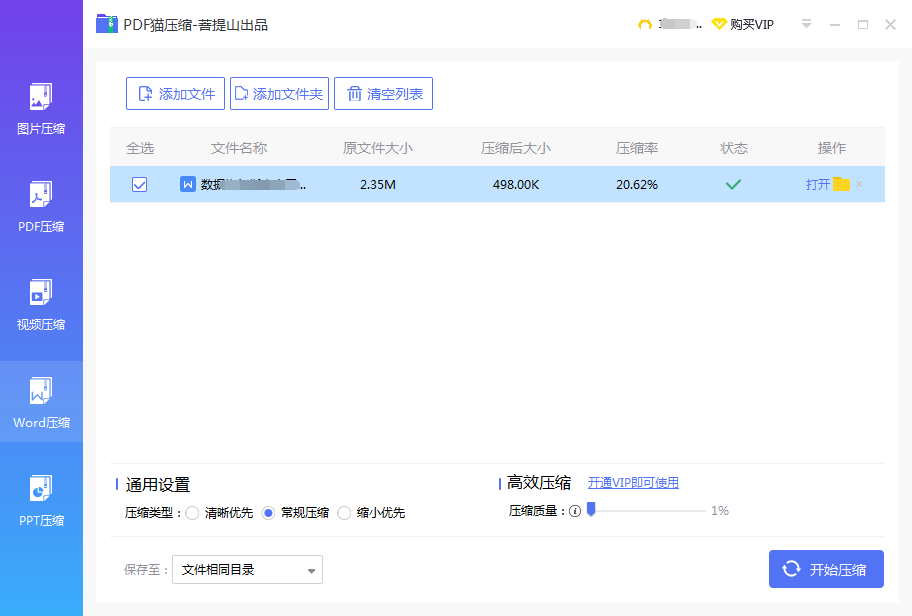Open the PPT压缩 section
This screenshot has width=912, height=616.
tap(41, 500)
